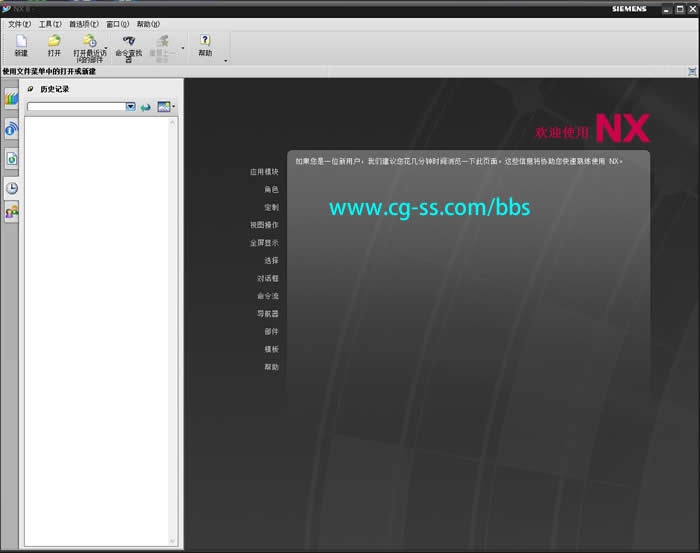Click the 导航器 welcome page link

click(x=267, y=314)
